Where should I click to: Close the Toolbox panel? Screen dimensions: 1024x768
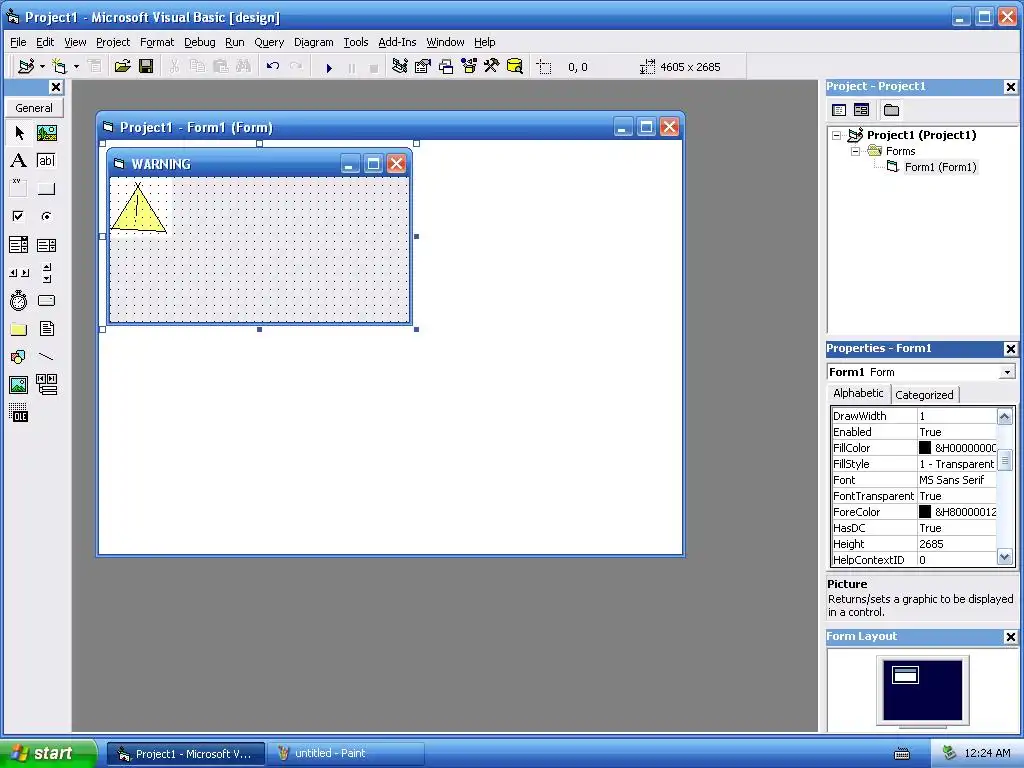point(56,87)
